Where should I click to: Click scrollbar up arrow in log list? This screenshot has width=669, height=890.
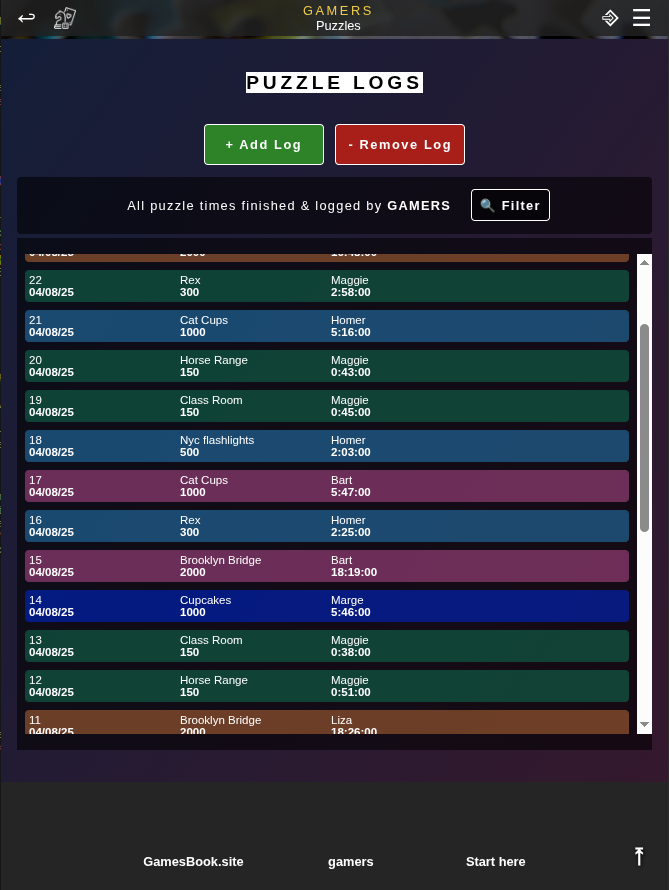tap(645, 262)
